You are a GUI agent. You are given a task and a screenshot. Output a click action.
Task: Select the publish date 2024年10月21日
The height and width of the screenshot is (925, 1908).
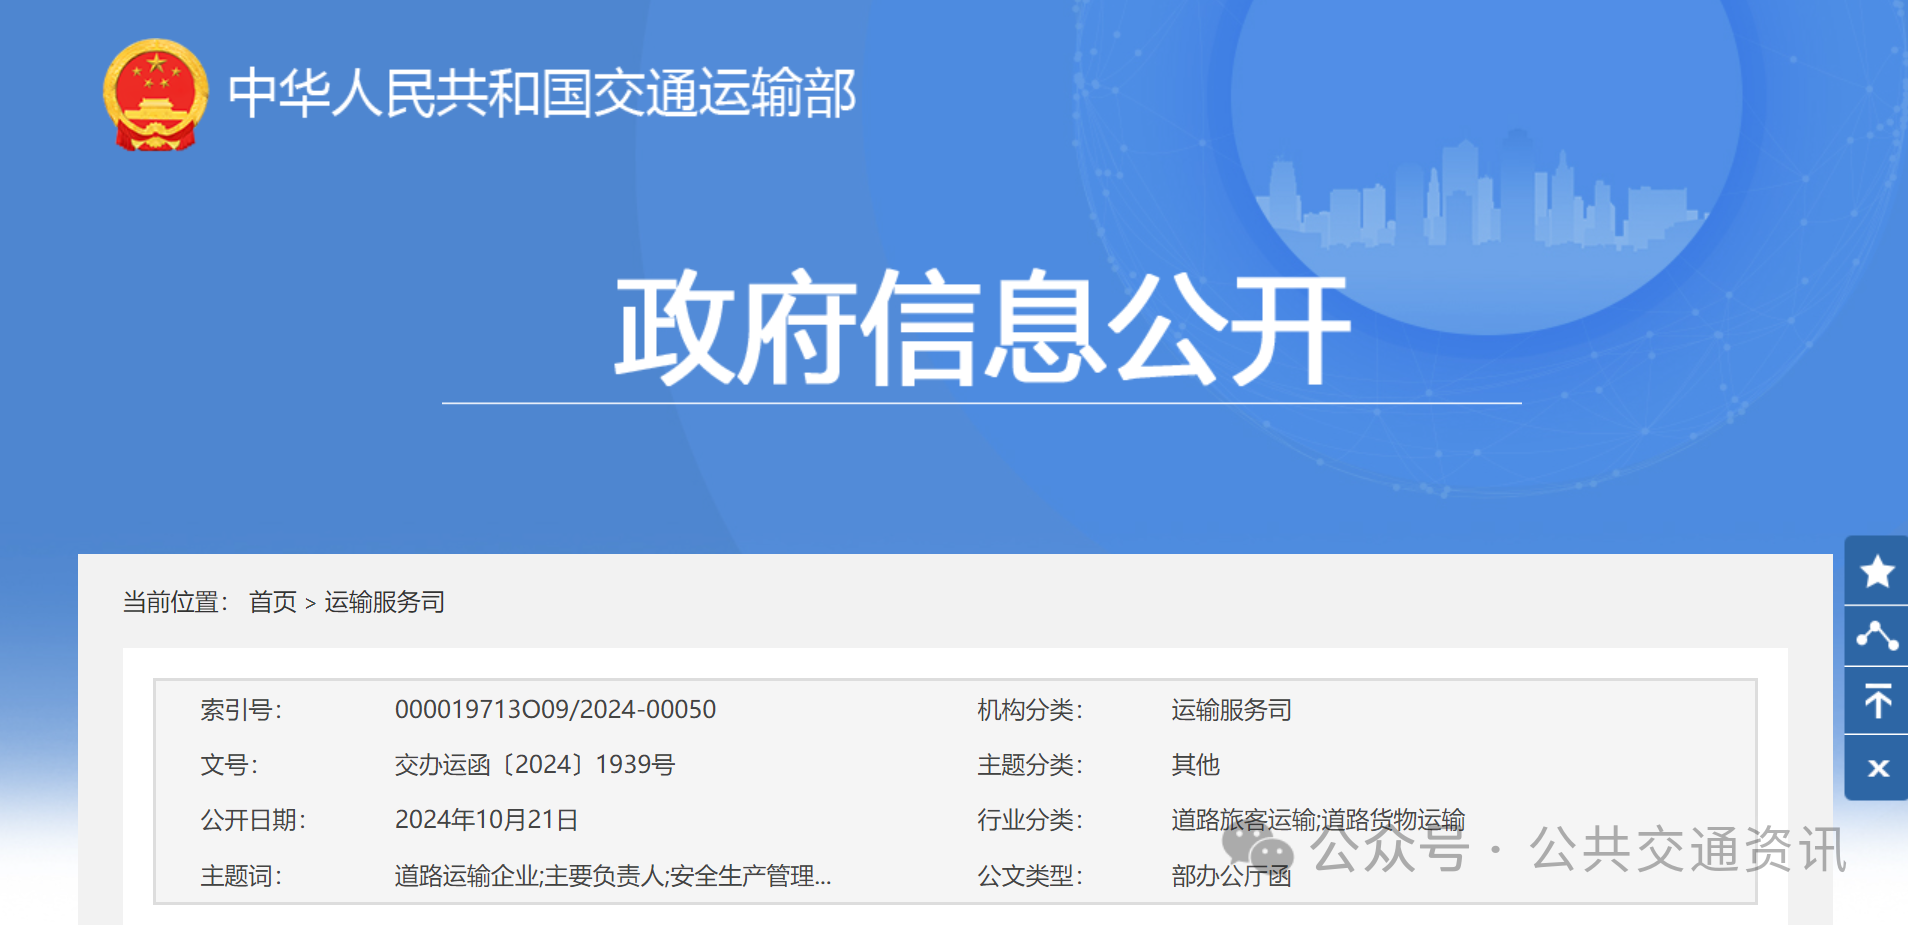coord(486,820)
